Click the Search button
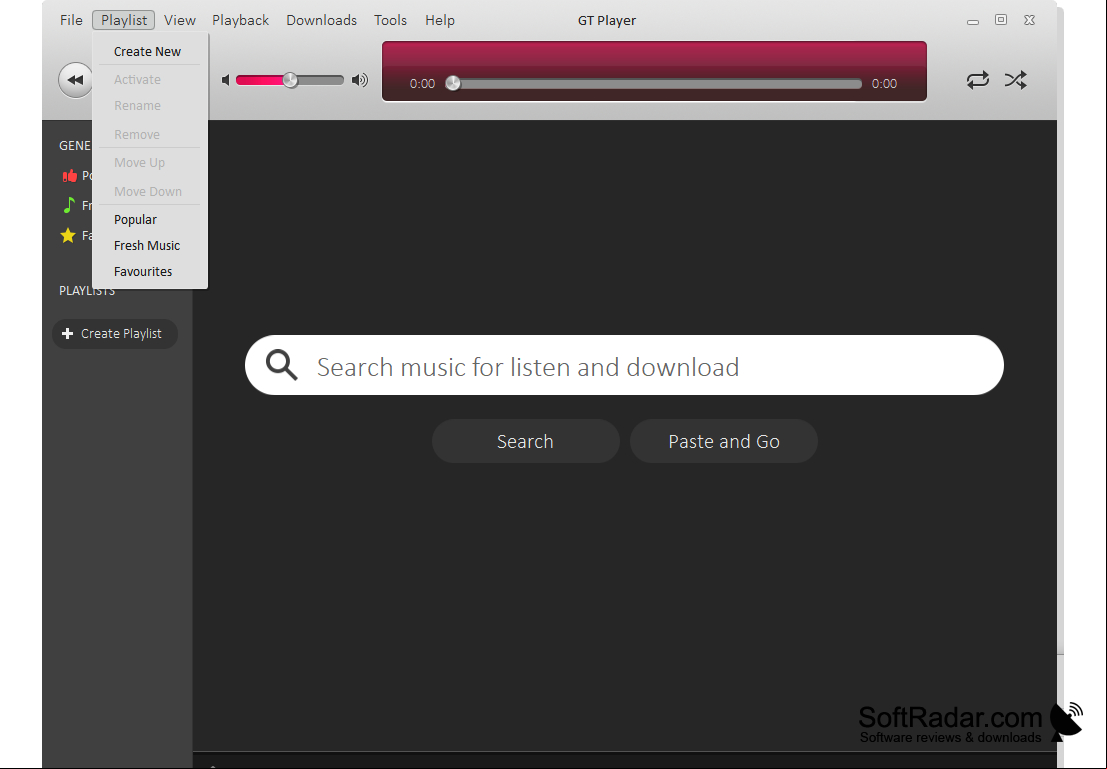Viewport: 1107px width, 769px height. pyautogui.click(x=525, y=441)
